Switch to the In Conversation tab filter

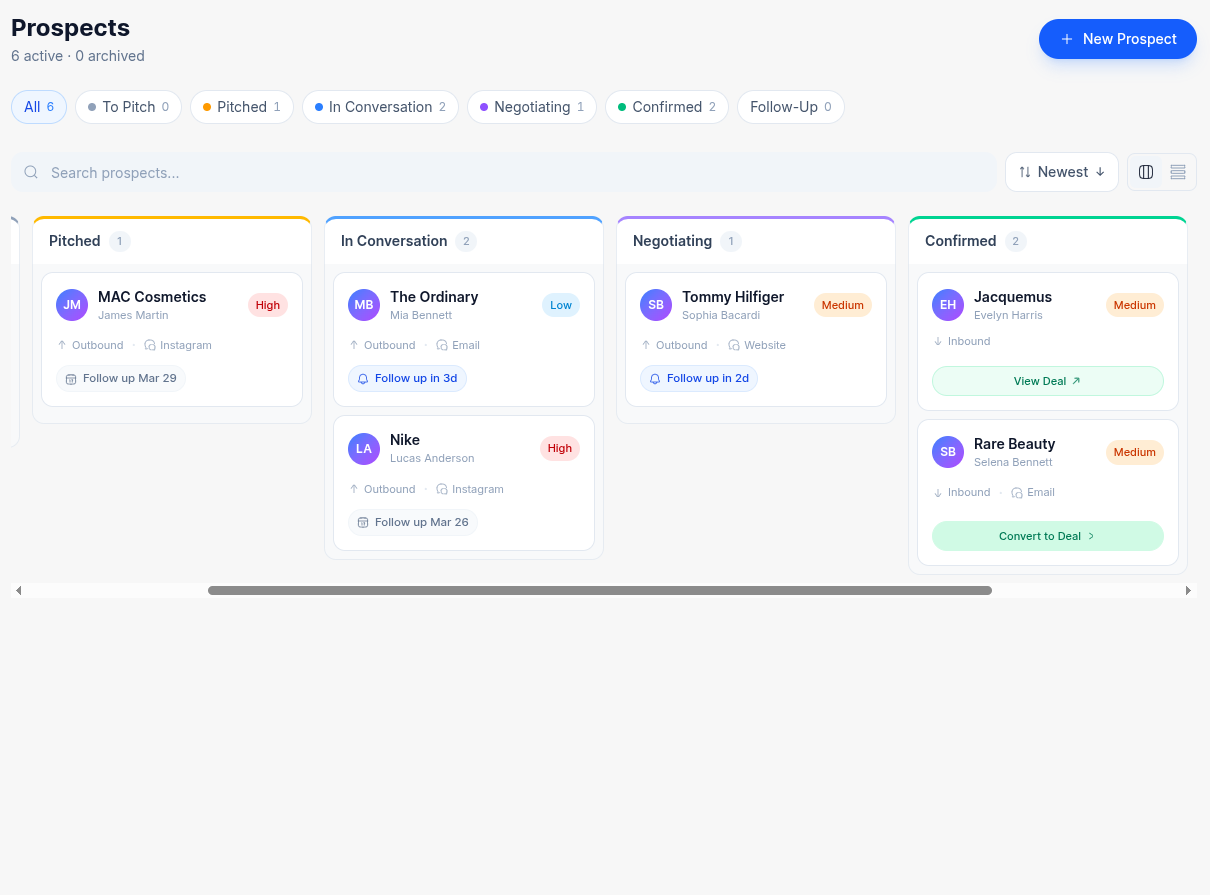pyautogui.click(x=380, y=106)
